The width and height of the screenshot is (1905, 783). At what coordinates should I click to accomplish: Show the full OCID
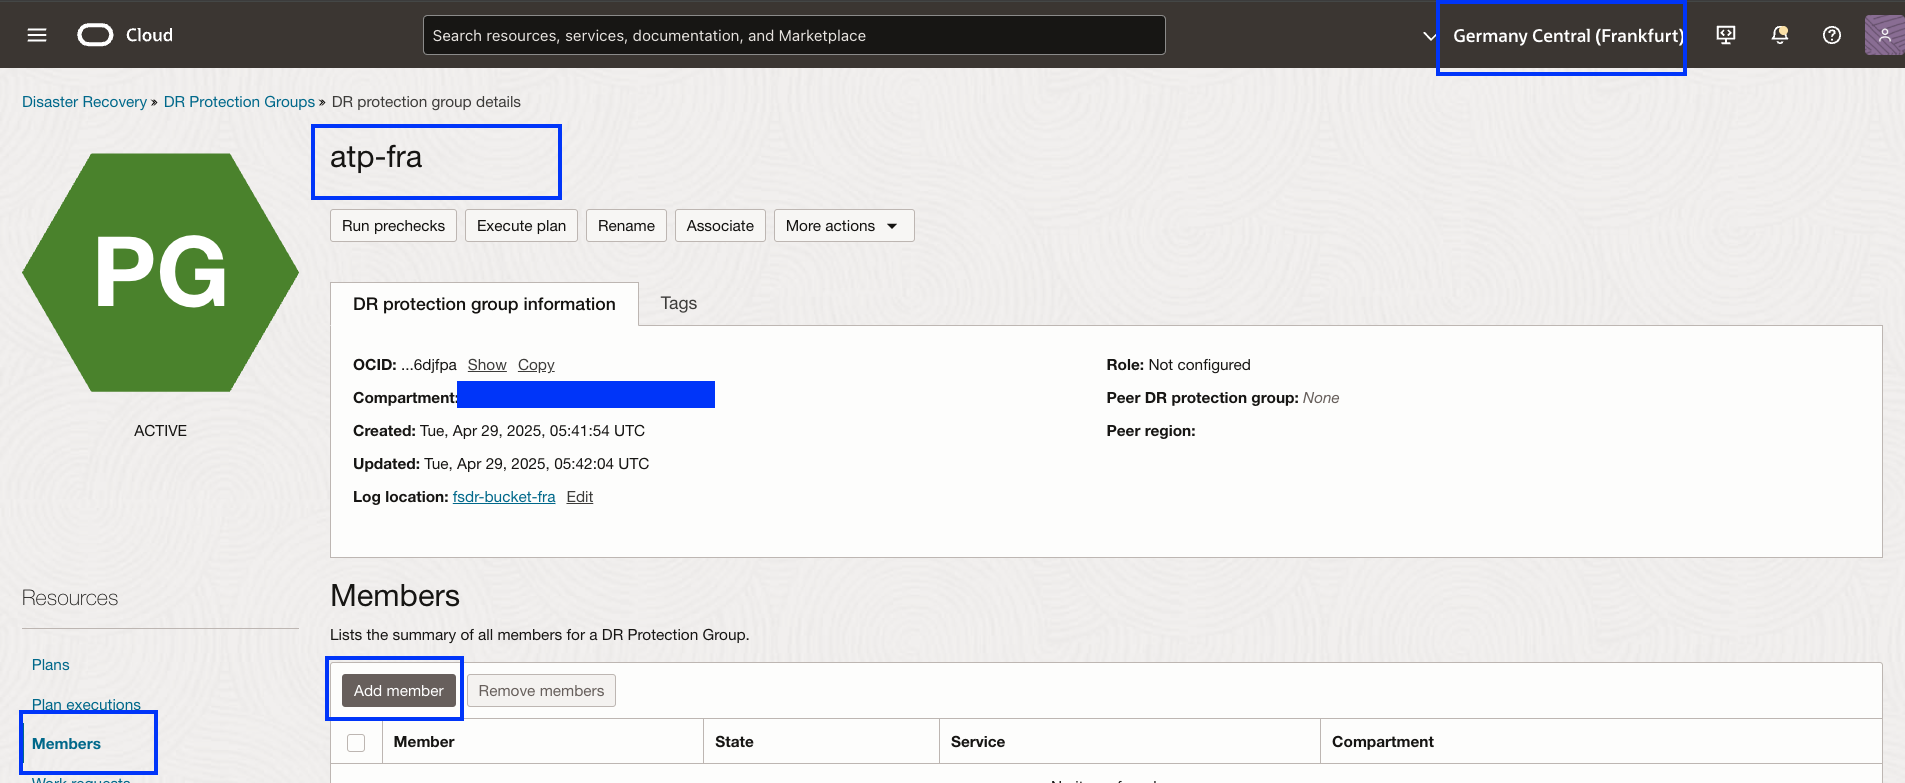(x=487, y=365)
